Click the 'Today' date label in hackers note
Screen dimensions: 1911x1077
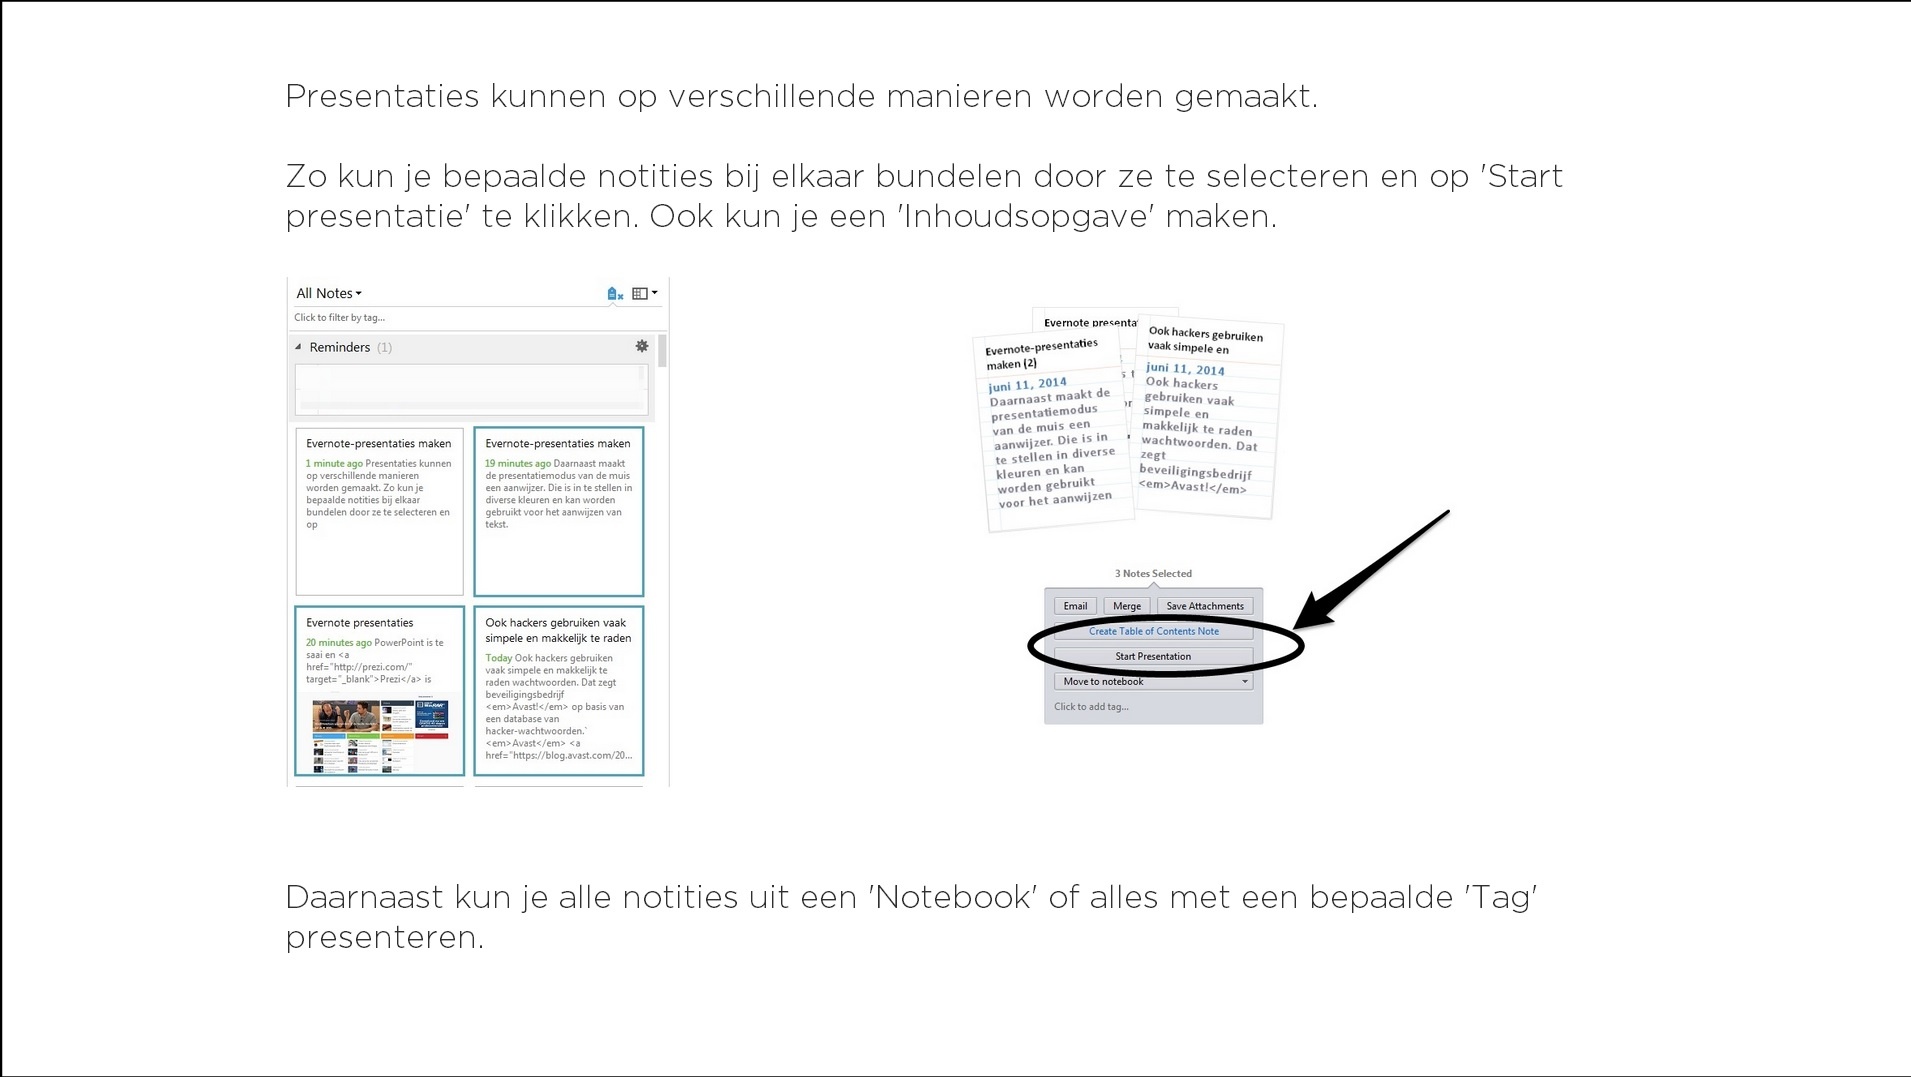(498, 658)
